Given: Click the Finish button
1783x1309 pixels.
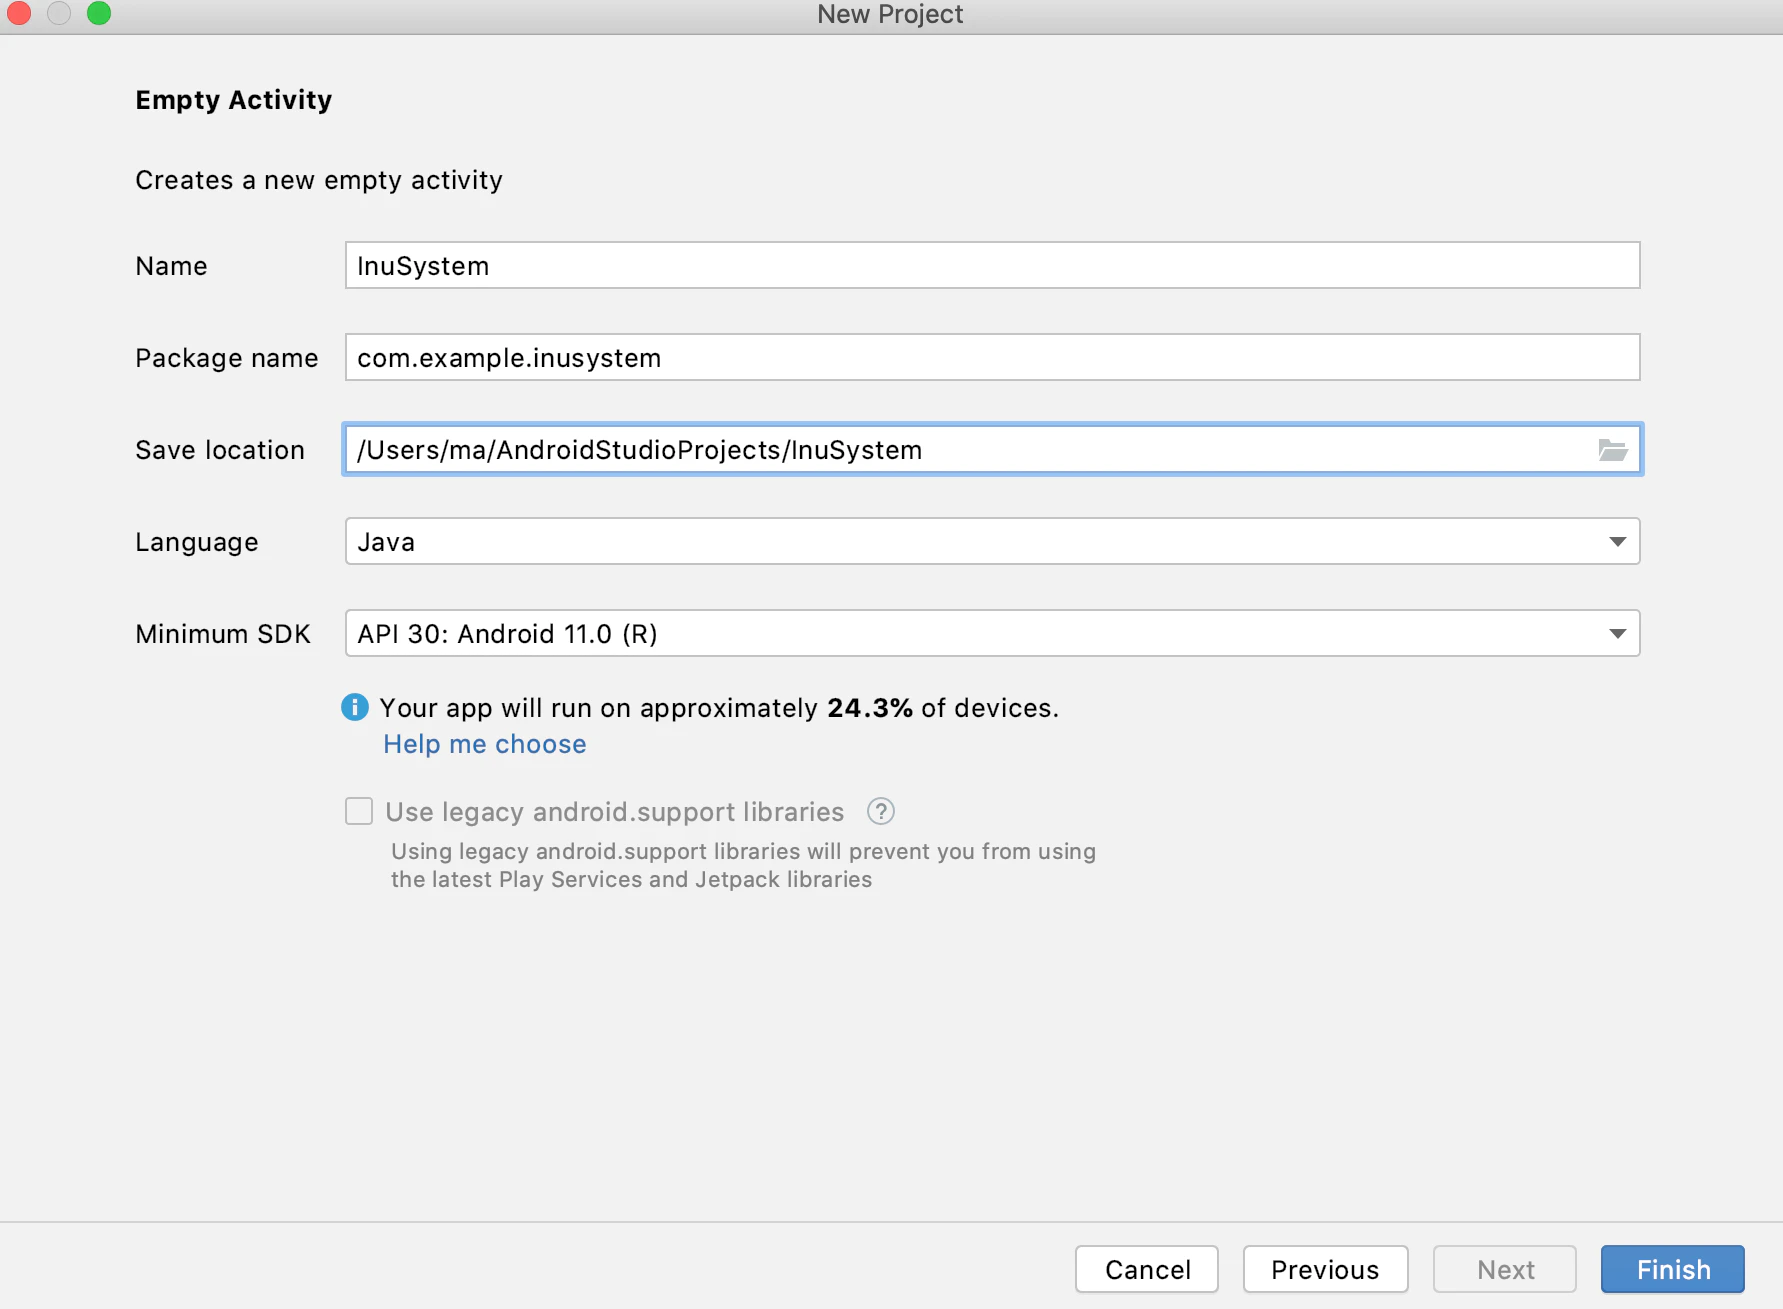Looking at the screenshot, I should (1672, 1269).
